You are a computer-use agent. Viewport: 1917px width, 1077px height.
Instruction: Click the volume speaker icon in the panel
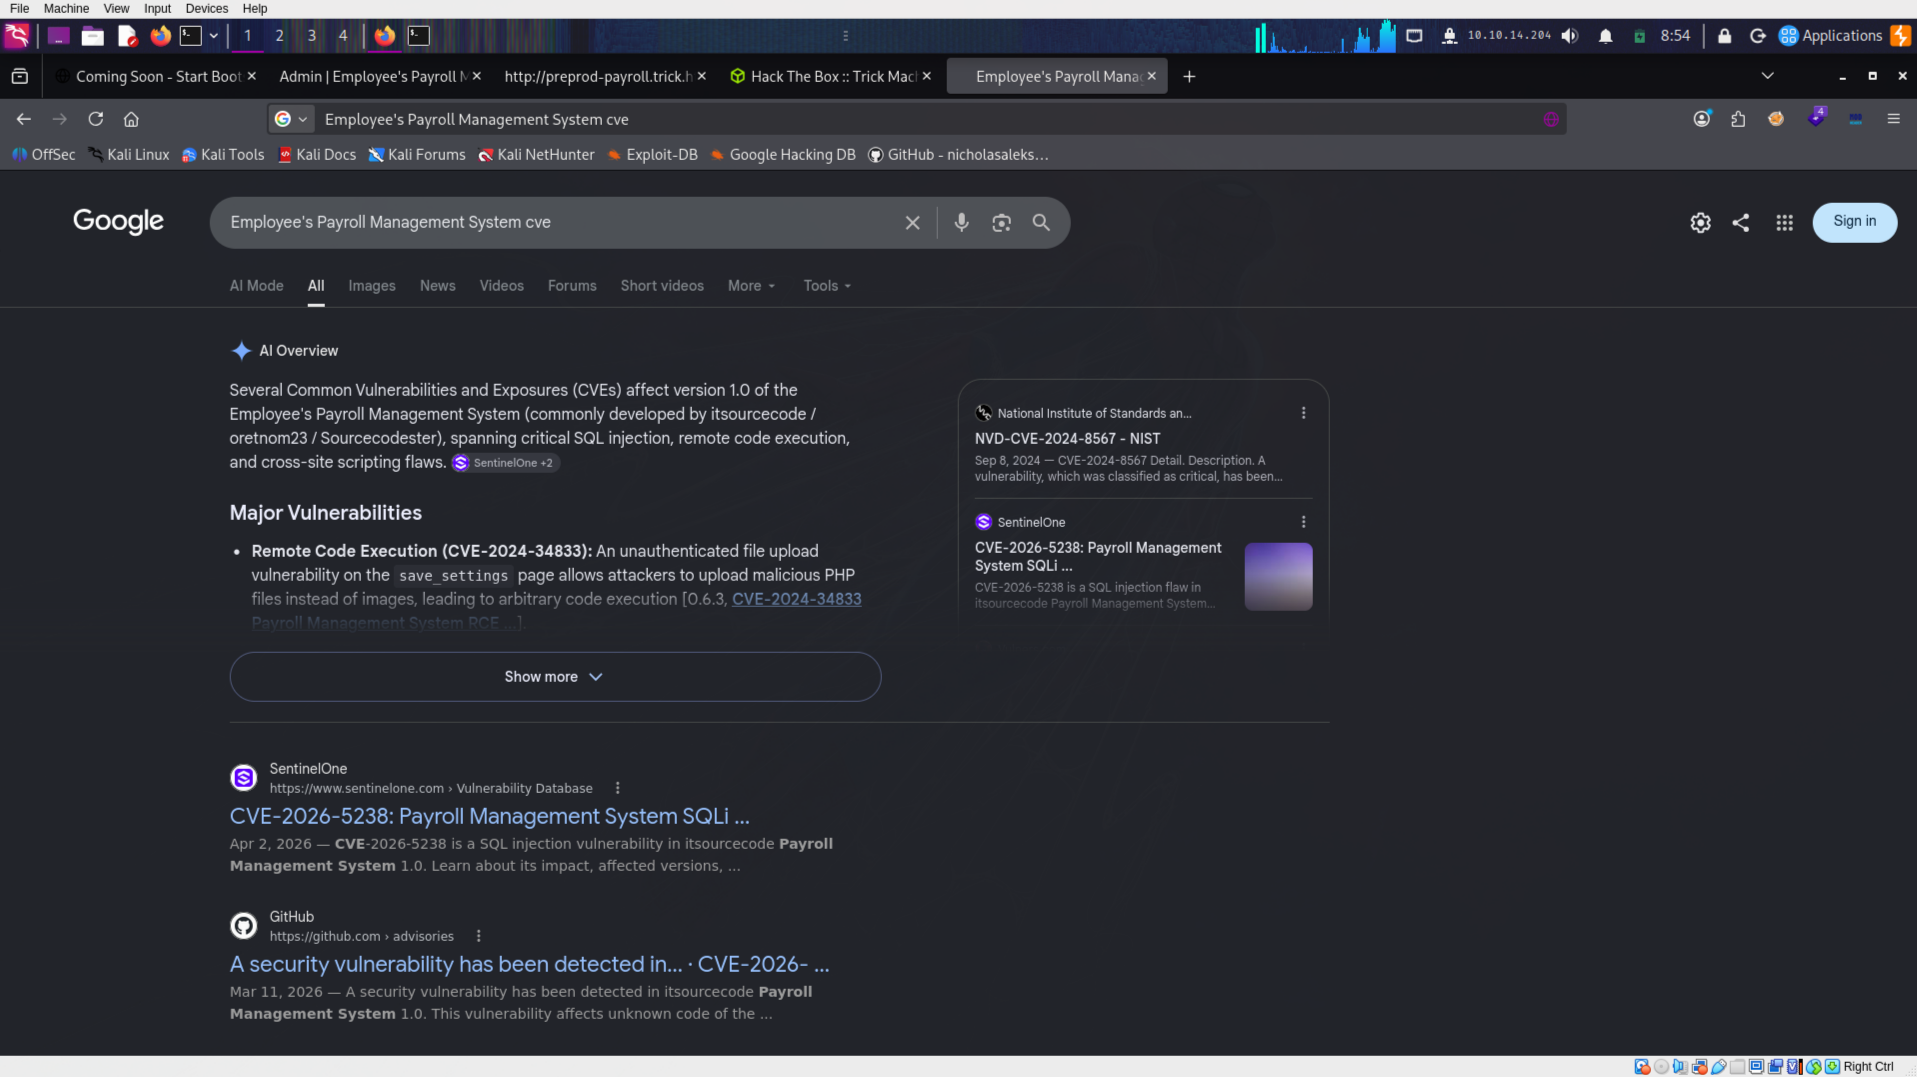point(1570,36)
